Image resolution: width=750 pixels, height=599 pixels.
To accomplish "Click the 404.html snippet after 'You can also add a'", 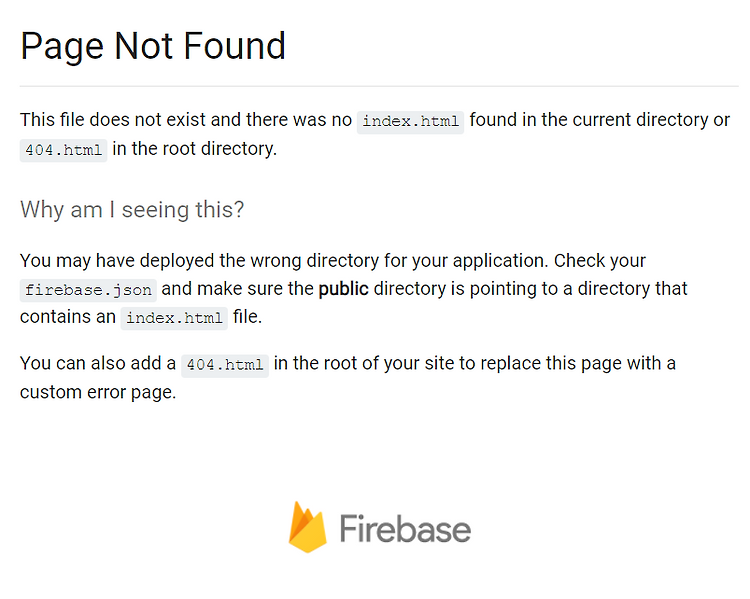I will [225, 366].
